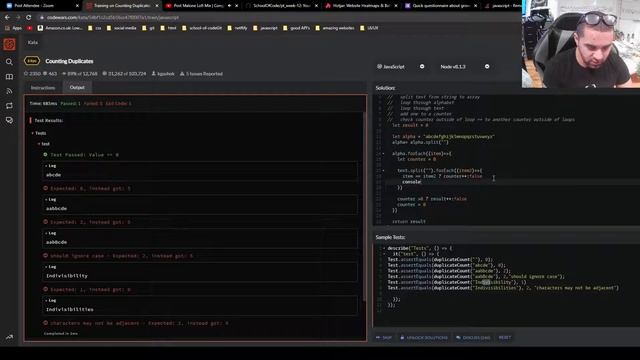Click the JavaScript dropdown arrow button
The width and height of the screenshot is (640, 360).
click(x=422, y=67)
